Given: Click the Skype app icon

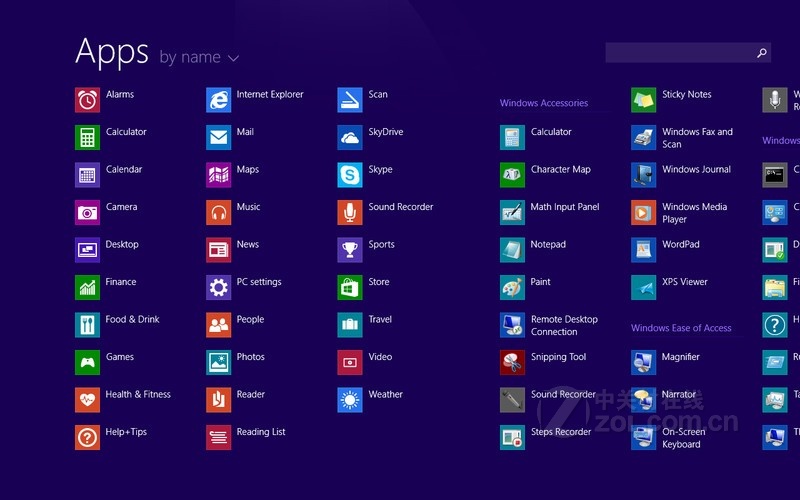Looking at the screenshot, I should [349, 175].
